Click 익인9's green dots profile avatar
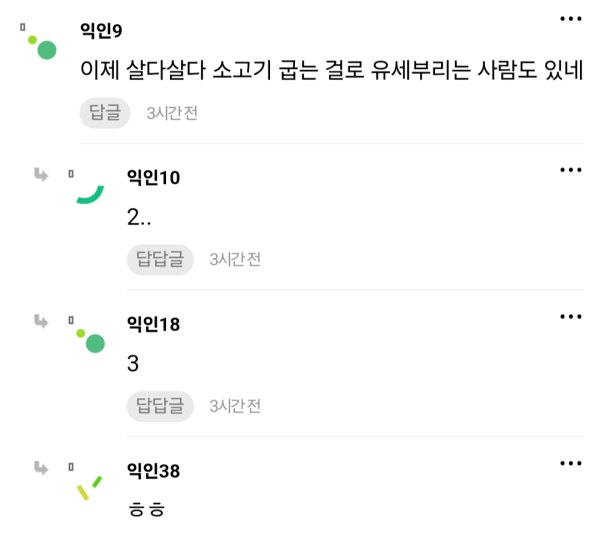The width and height of the screenshot is (600, 533). coord(42,47)
